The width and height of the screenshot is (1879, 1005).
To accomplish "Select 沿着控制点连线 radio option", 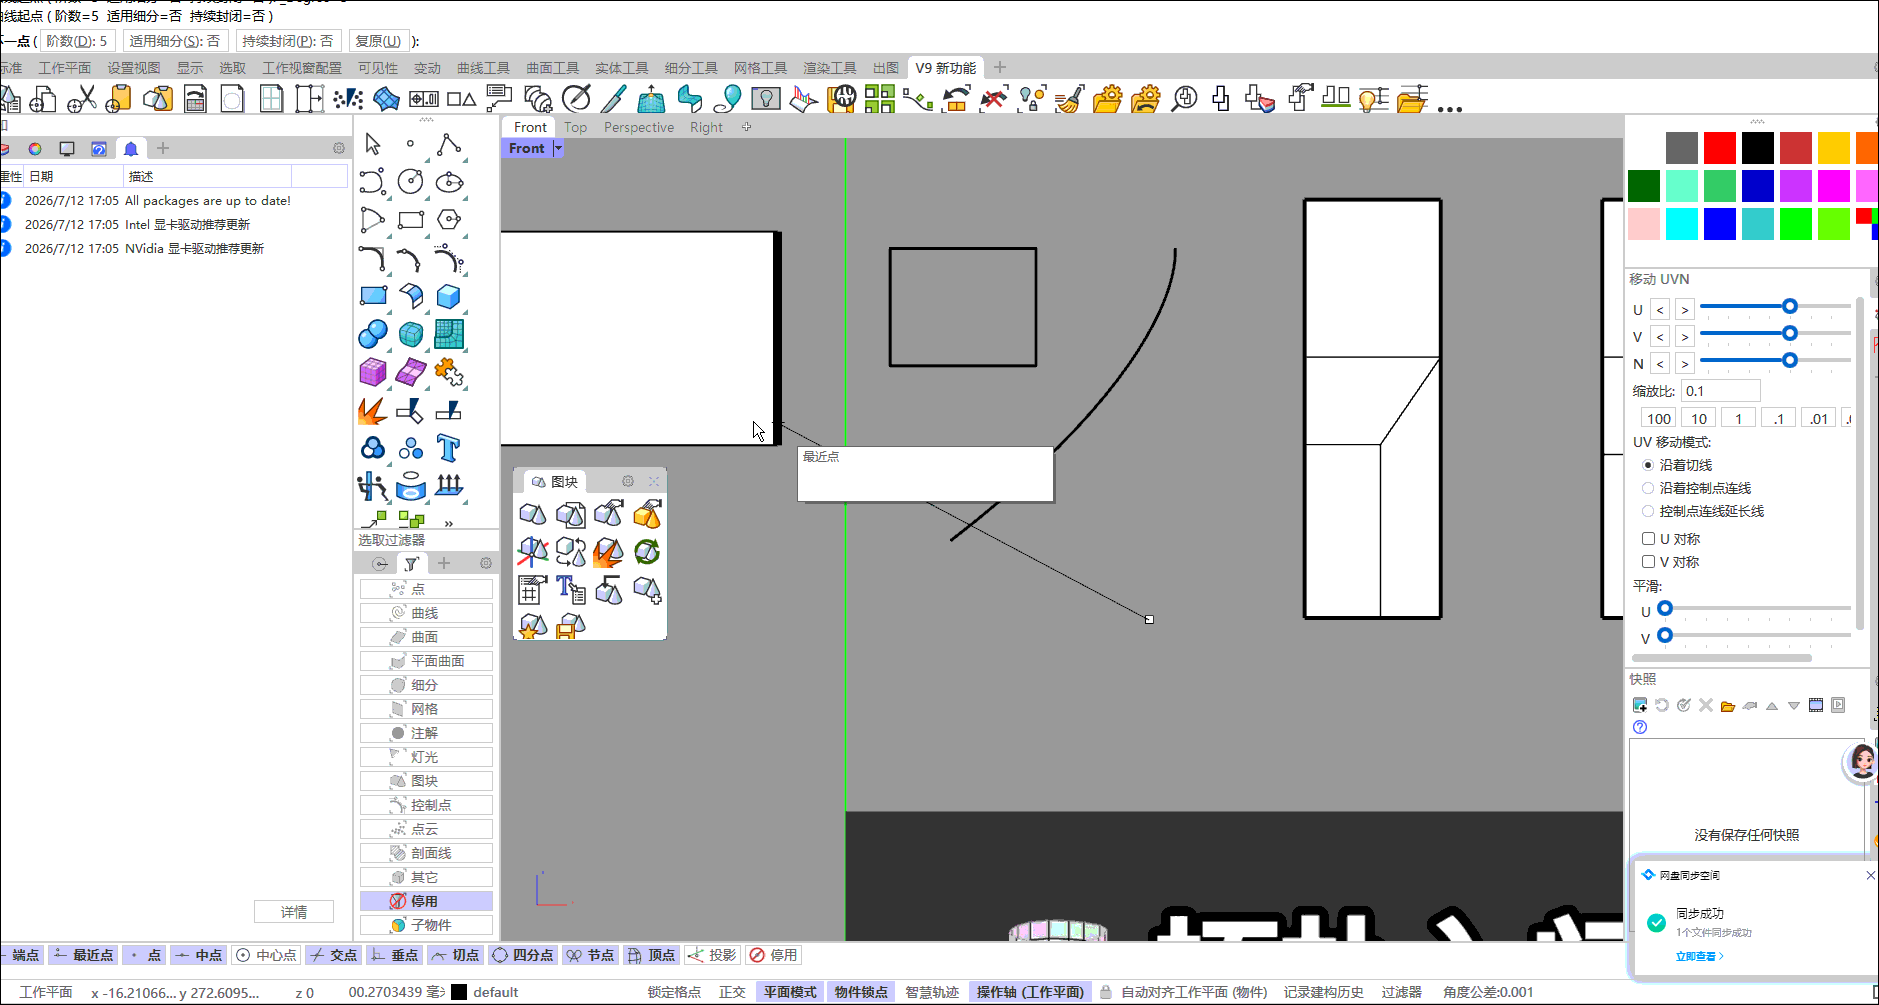I will [x=1648, y=488].
